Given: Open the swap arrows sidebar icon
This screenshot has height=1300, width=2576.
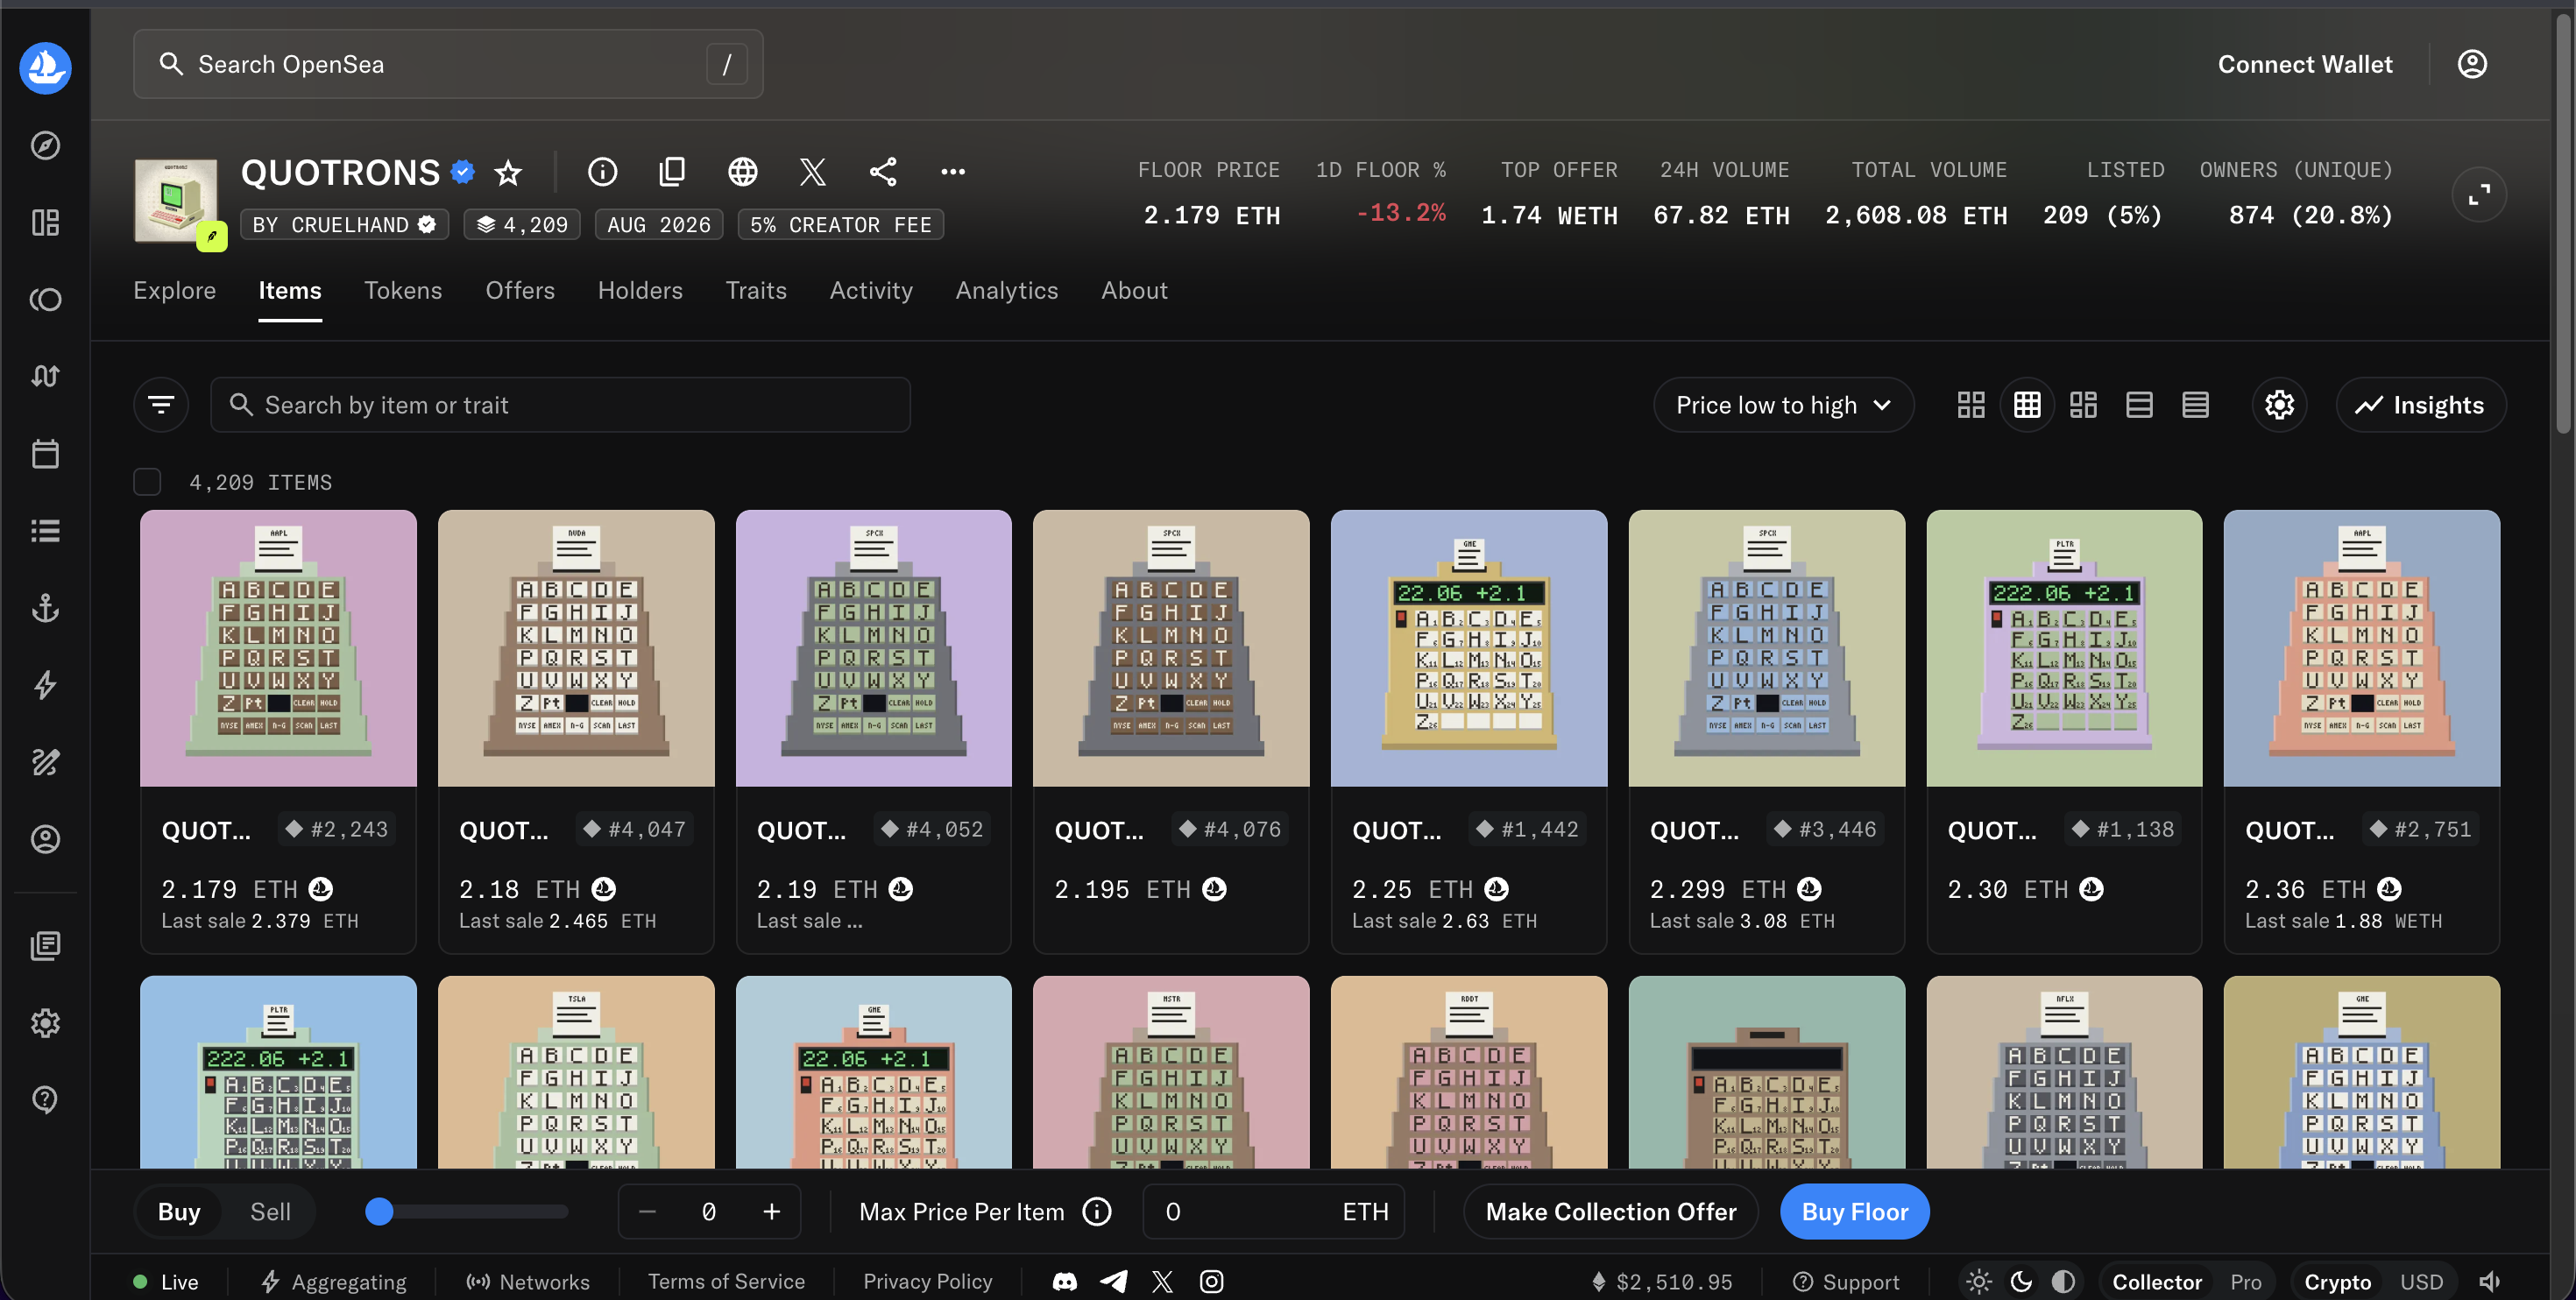Looking at the screenshot, I should (45, 376).
